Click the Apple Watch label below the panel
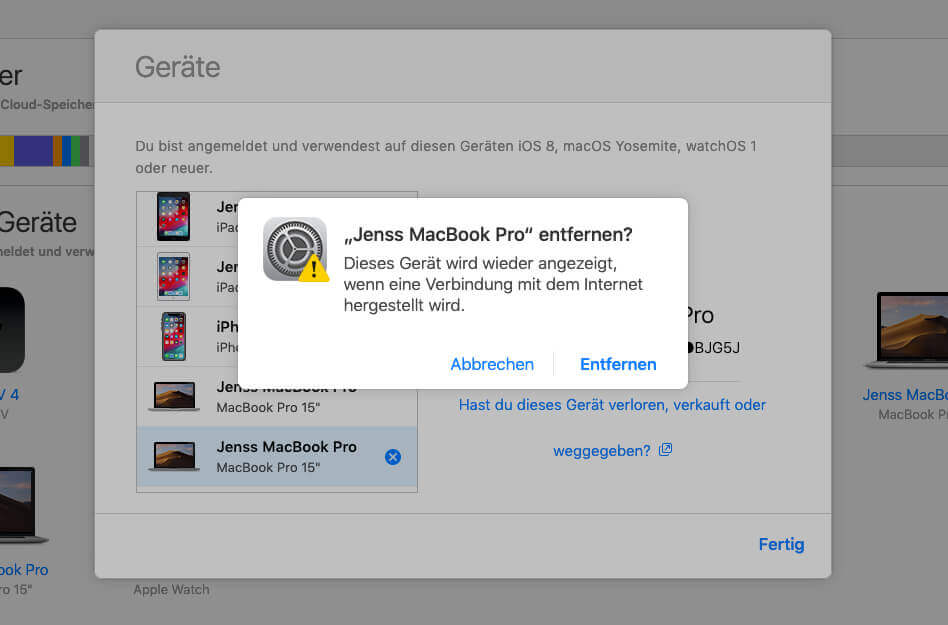 click(x=171, y=590)
